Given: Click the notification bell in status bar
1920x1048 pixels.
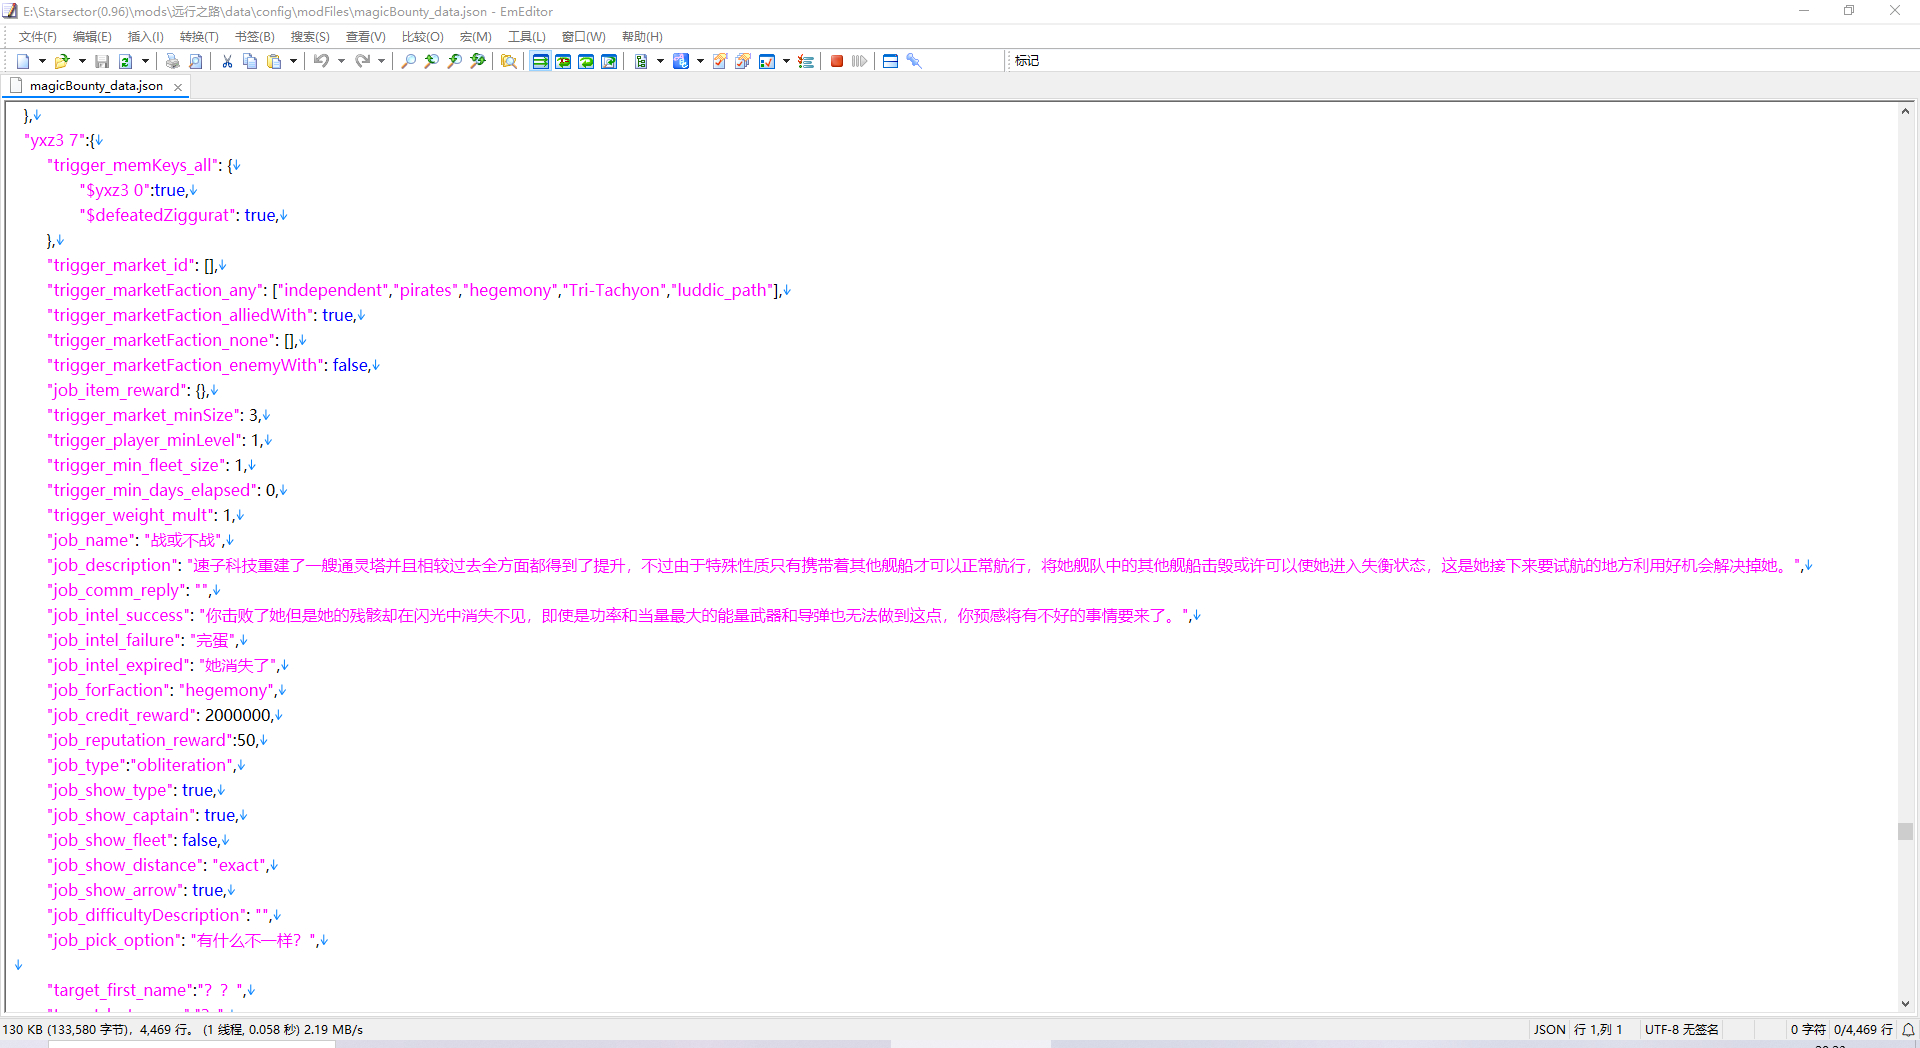Looking at the screenshot, I should (x=1908, y=1029).
